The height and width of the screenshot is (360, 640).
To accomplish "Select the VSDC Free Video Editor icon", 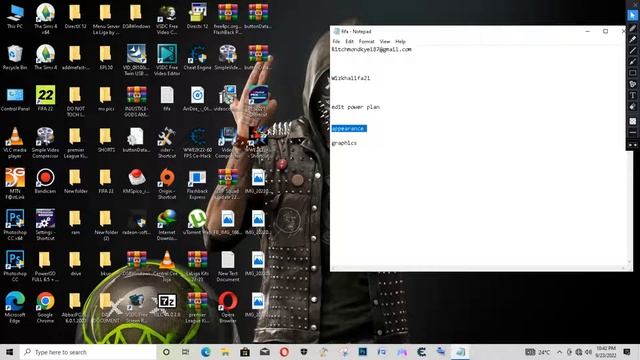I will pyautogui.click(x=167, y=60).
